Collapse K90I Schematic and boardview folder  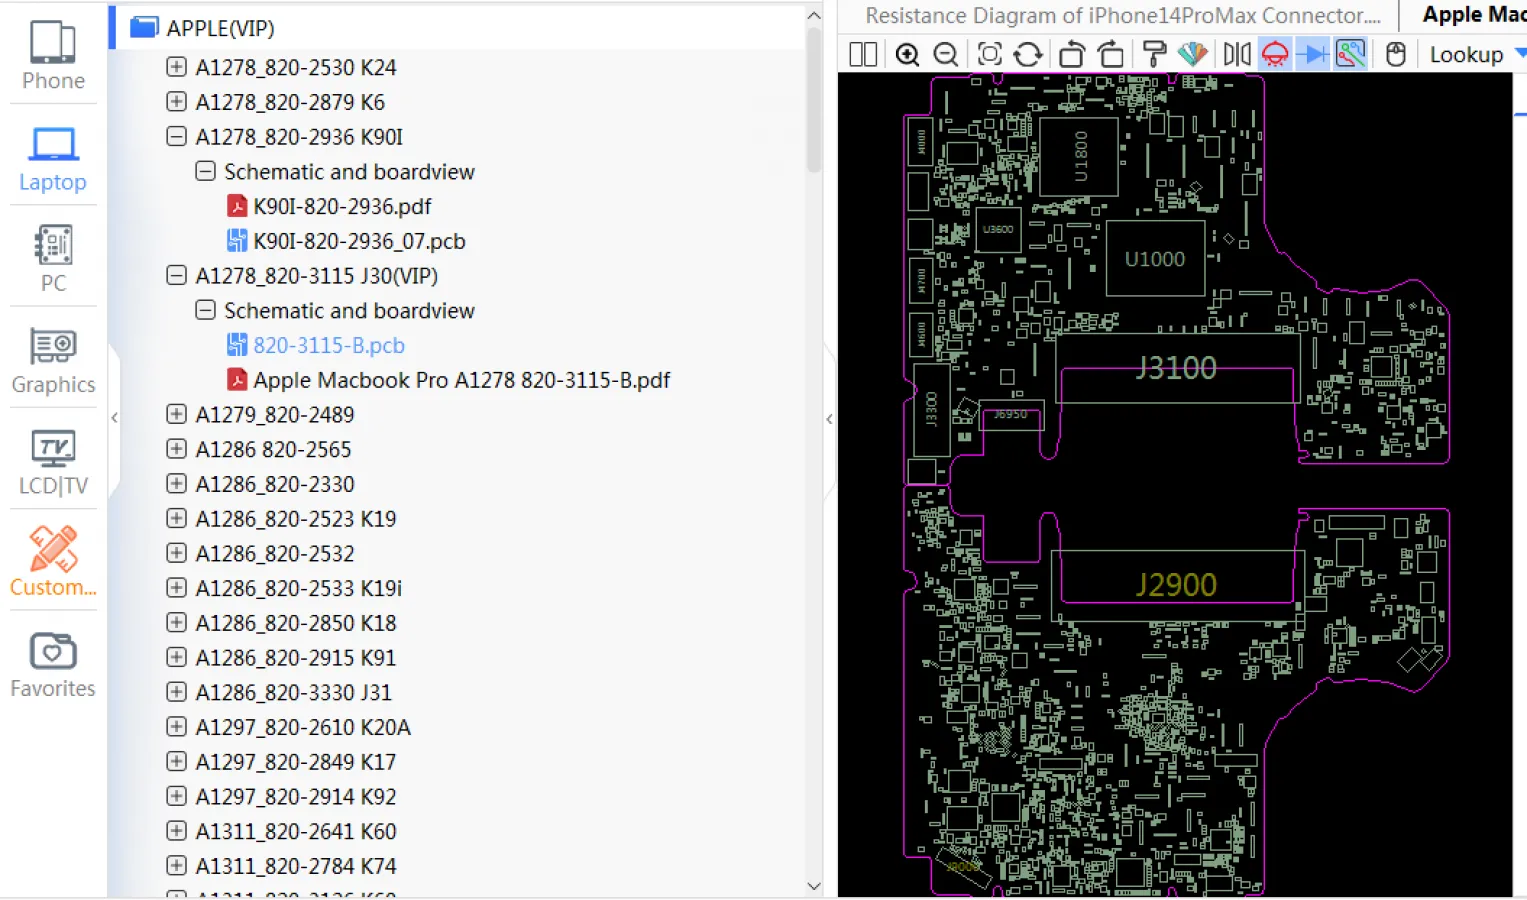pyautogui.click(x=205, y=171)
